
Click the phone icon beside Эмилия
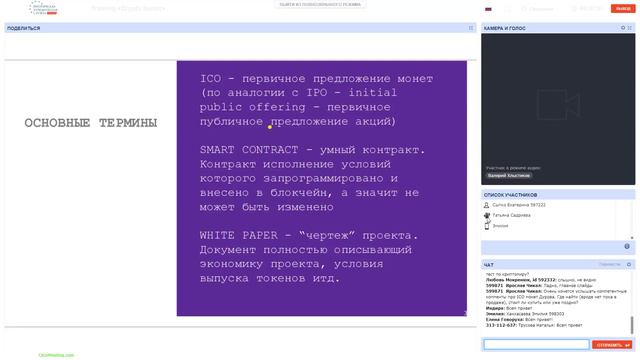point(487,226)
